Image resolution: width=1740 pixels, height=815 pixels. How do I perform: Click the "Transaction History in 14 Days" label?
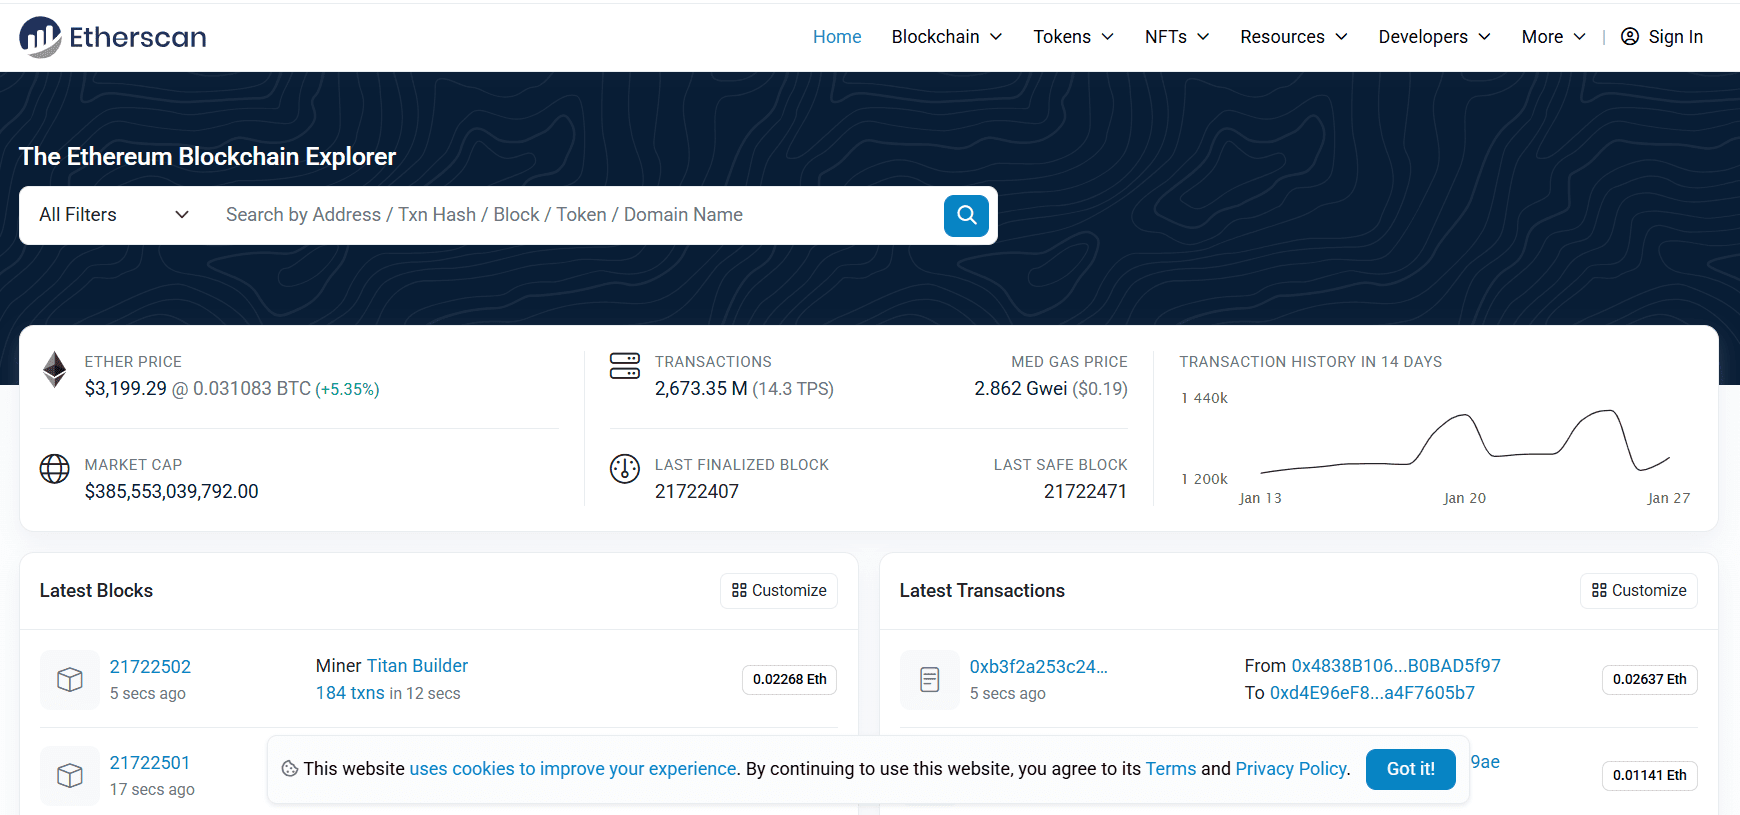tap(1311, 362)
